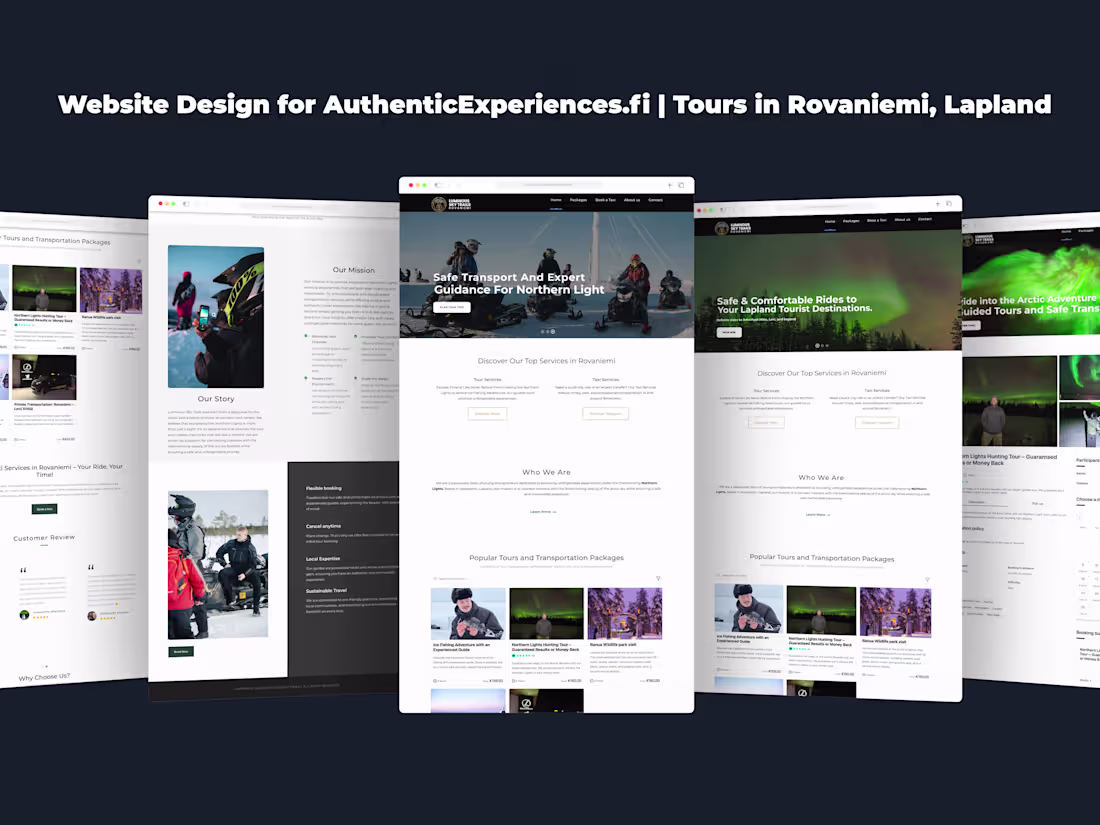Open ice fishing thumbnail in aurora-hero window

pyautogui.click(x=749, y=608)
